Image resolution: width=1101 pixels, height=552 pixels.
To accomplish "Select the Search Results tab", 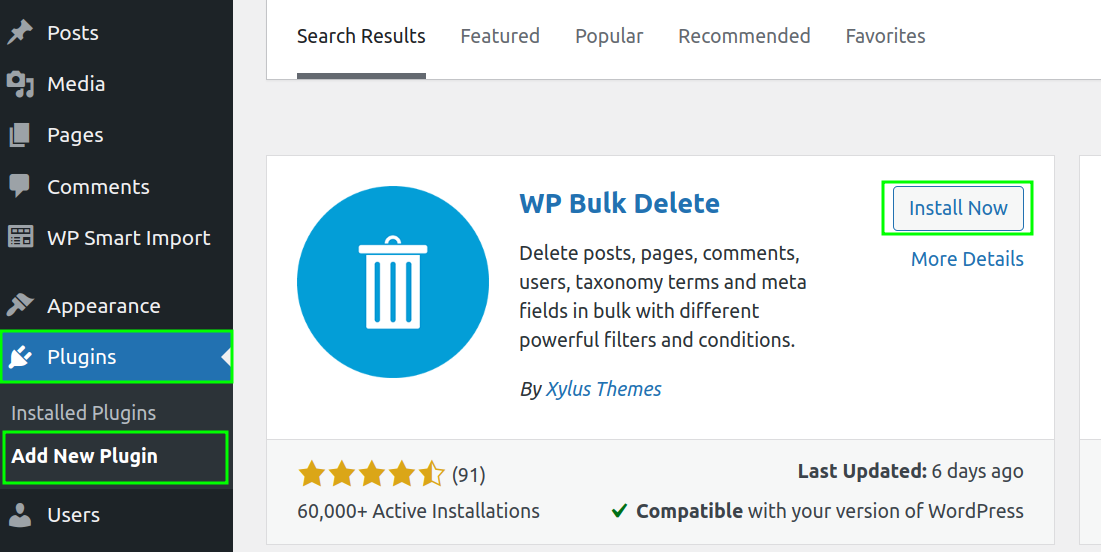I will pos(361,36).
